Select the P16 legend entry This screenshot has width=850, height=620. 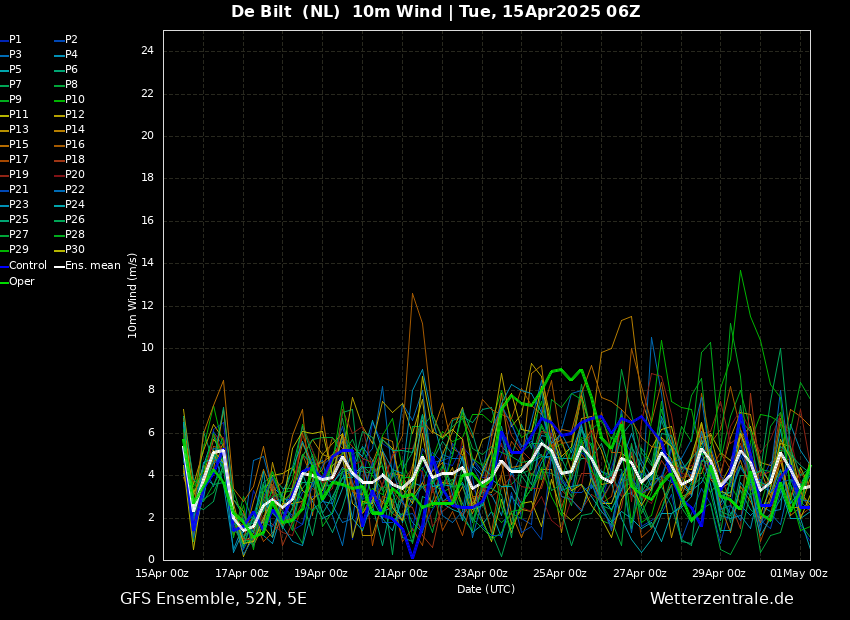(x=74, y=145)
